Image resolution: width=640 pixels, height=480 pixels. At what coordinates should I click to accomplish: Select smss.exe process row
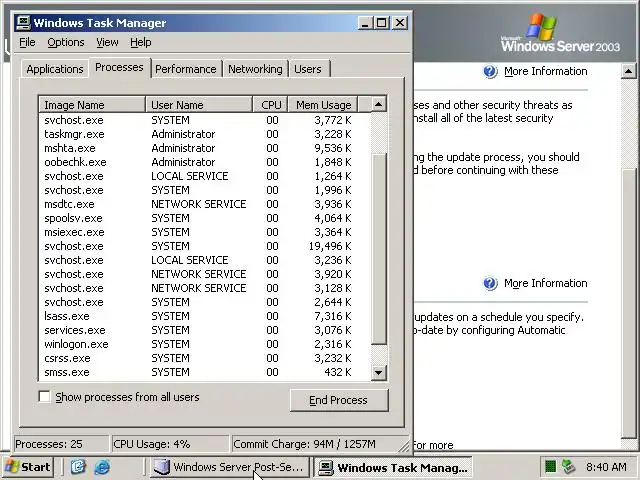205,372
